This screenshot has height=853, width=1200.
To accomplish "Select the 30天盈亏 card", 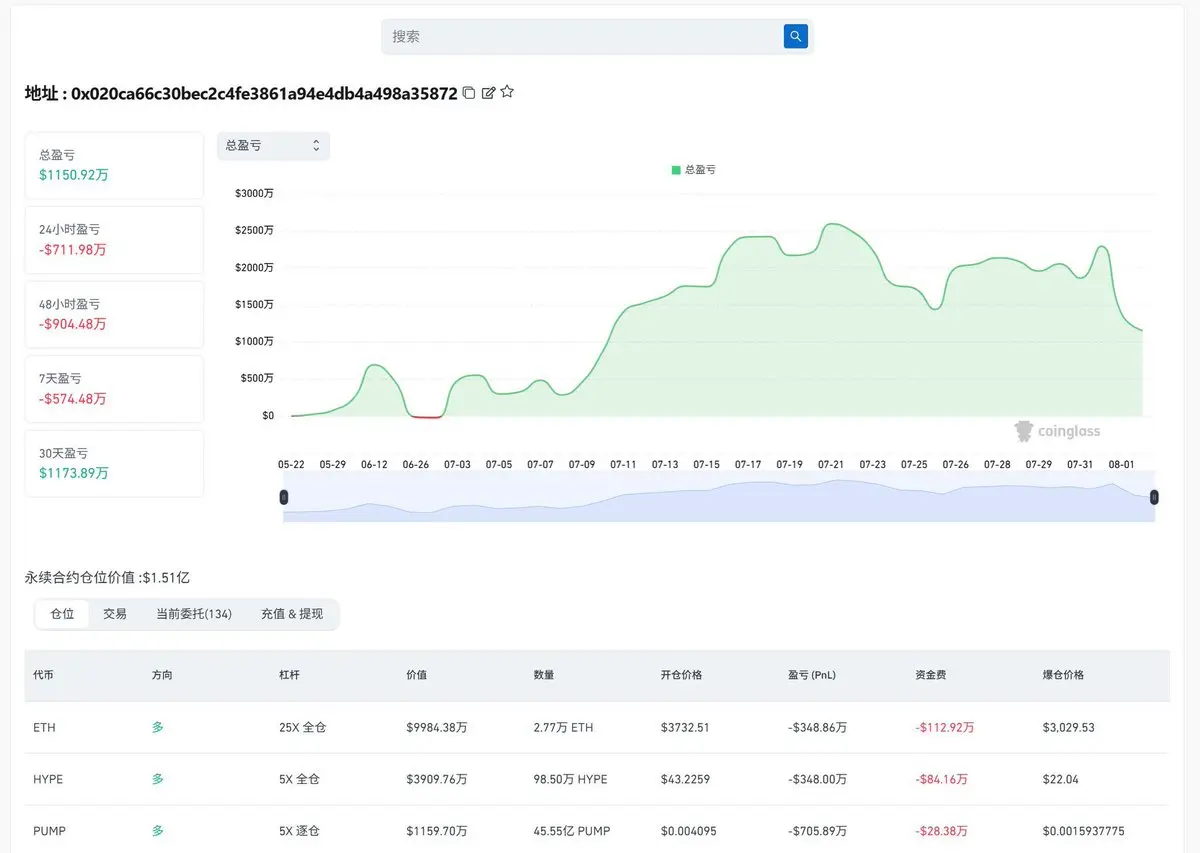I will tap(114, 463).
